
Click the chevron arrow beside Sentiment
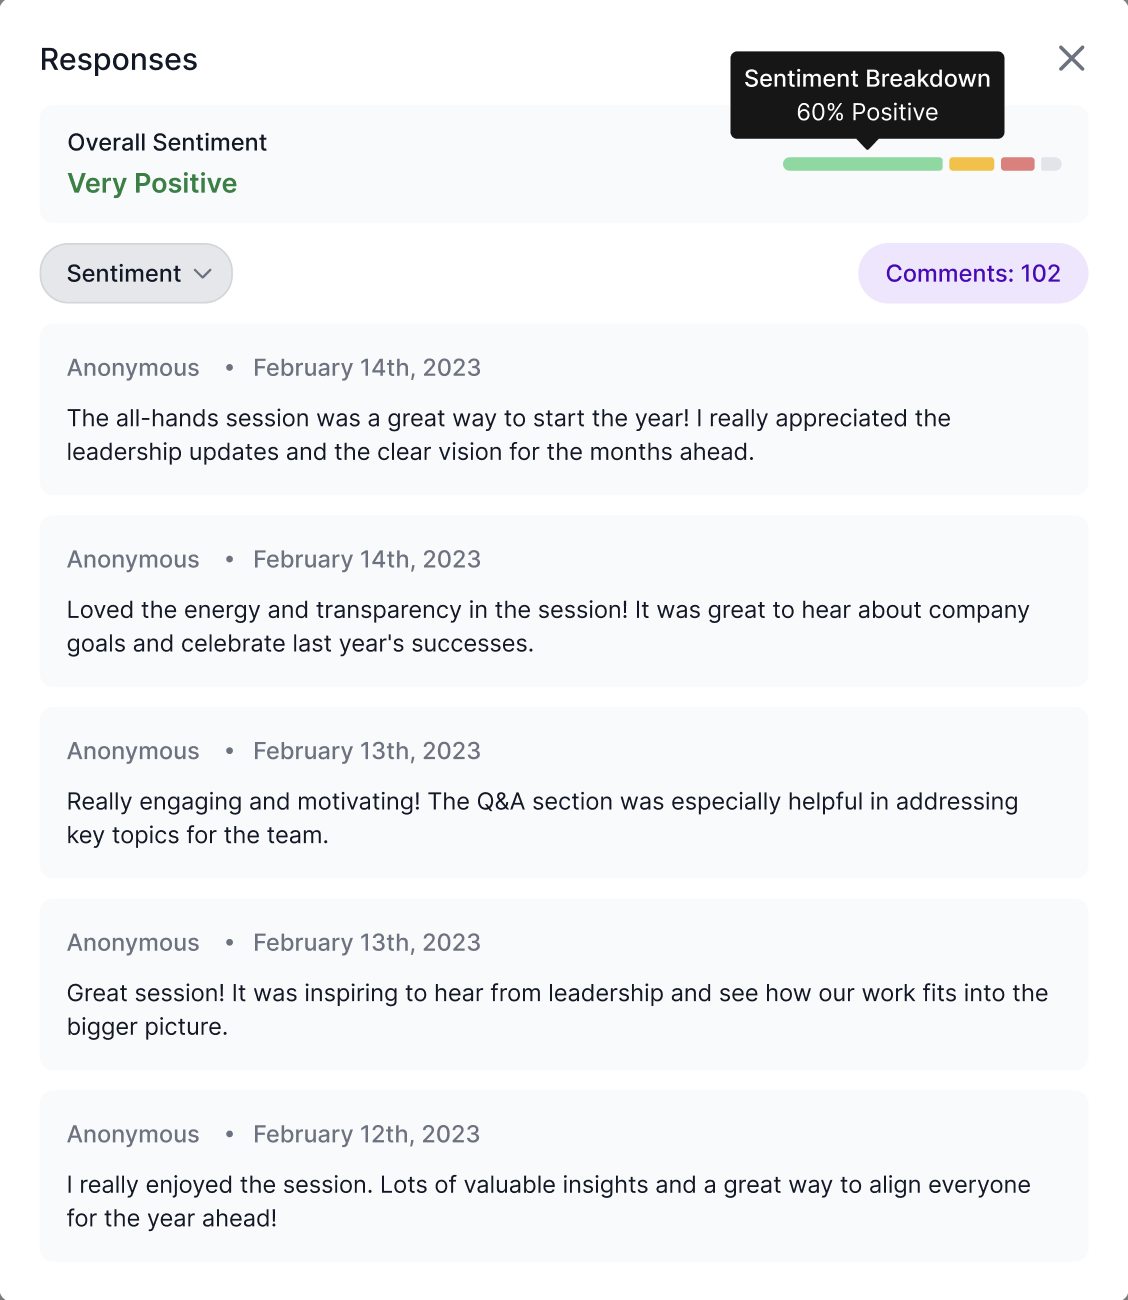click(203, 273)
